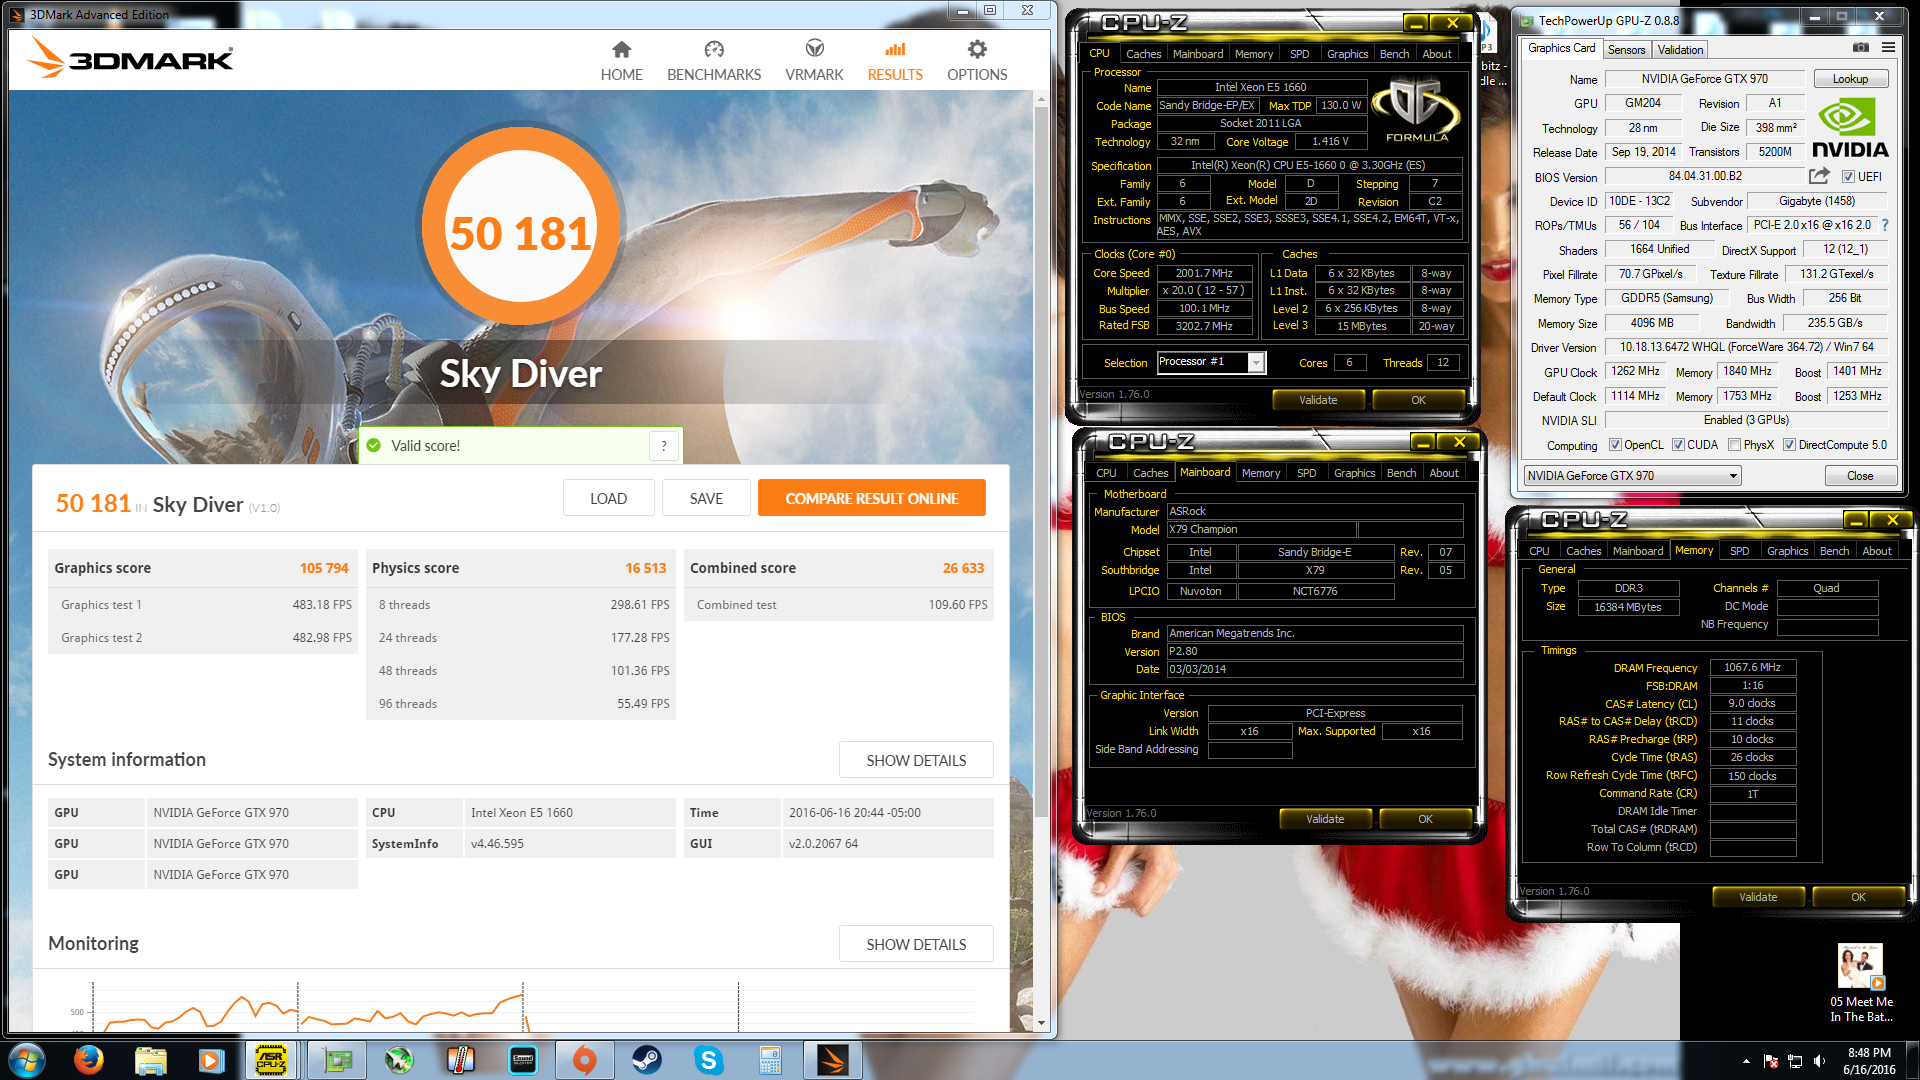Open the '05 Meet Me In The Bat...' desktop file
The image size is (1920, 1080).
(x=1861, y=982)
